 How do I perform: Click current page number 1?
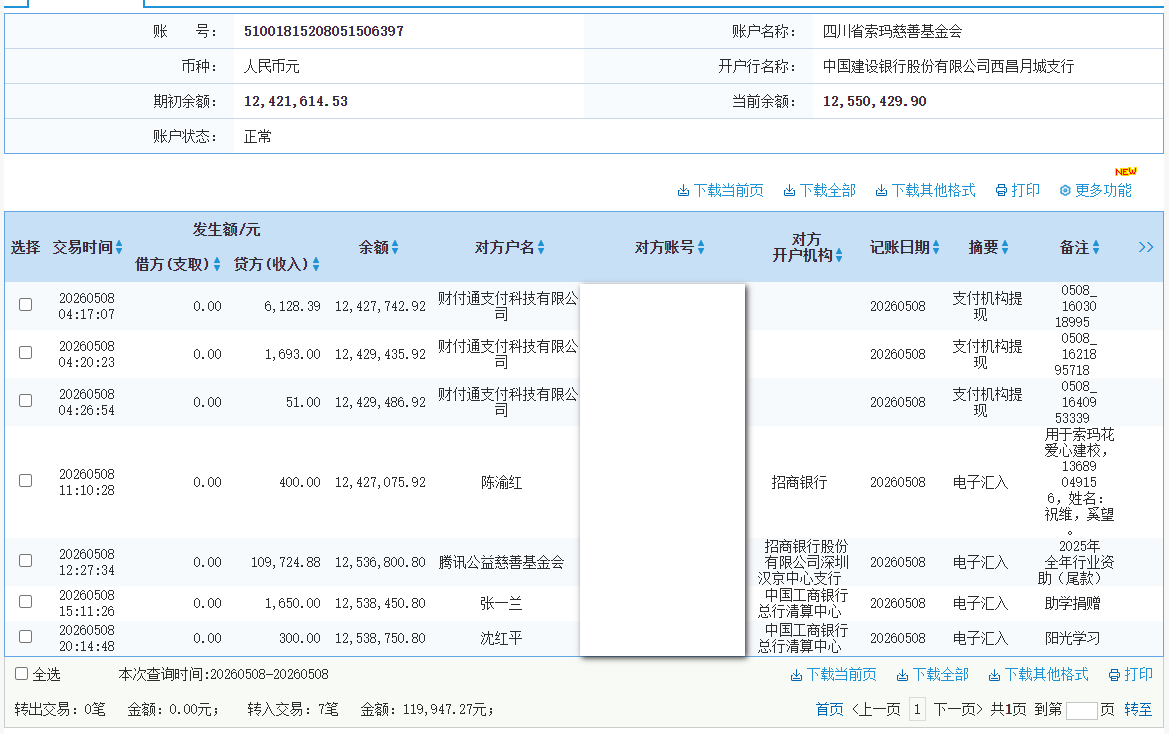coord(917,709)
